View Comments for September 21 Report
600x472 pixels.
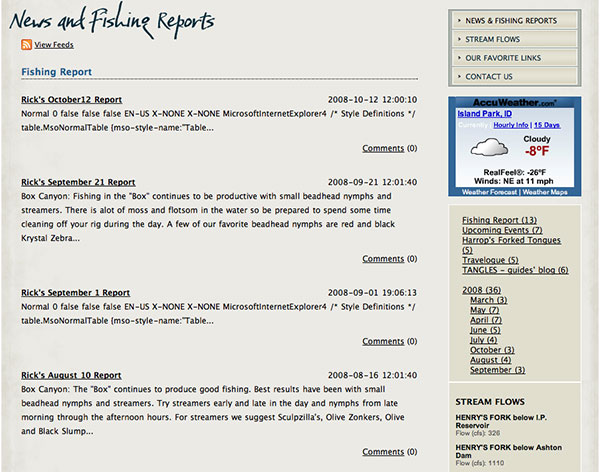click(383, 259)
